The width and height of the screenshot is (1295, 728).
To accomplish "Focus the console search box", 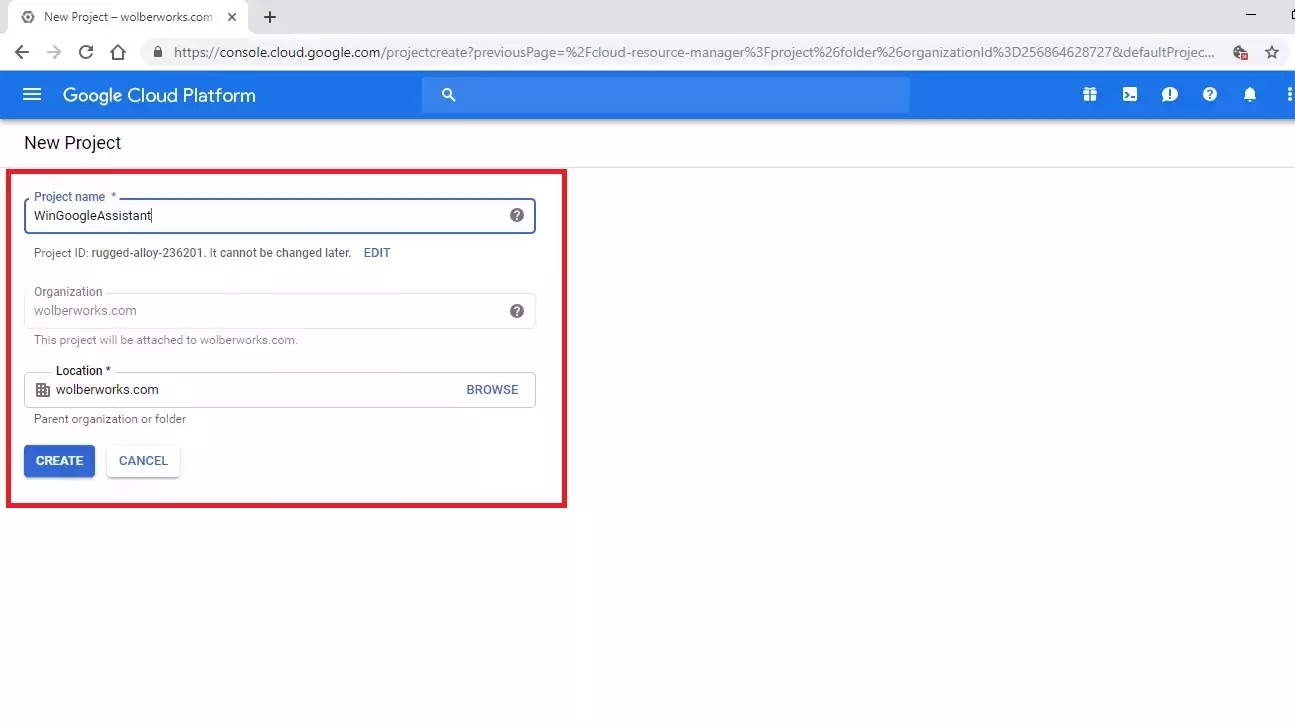I will (665, 95).
